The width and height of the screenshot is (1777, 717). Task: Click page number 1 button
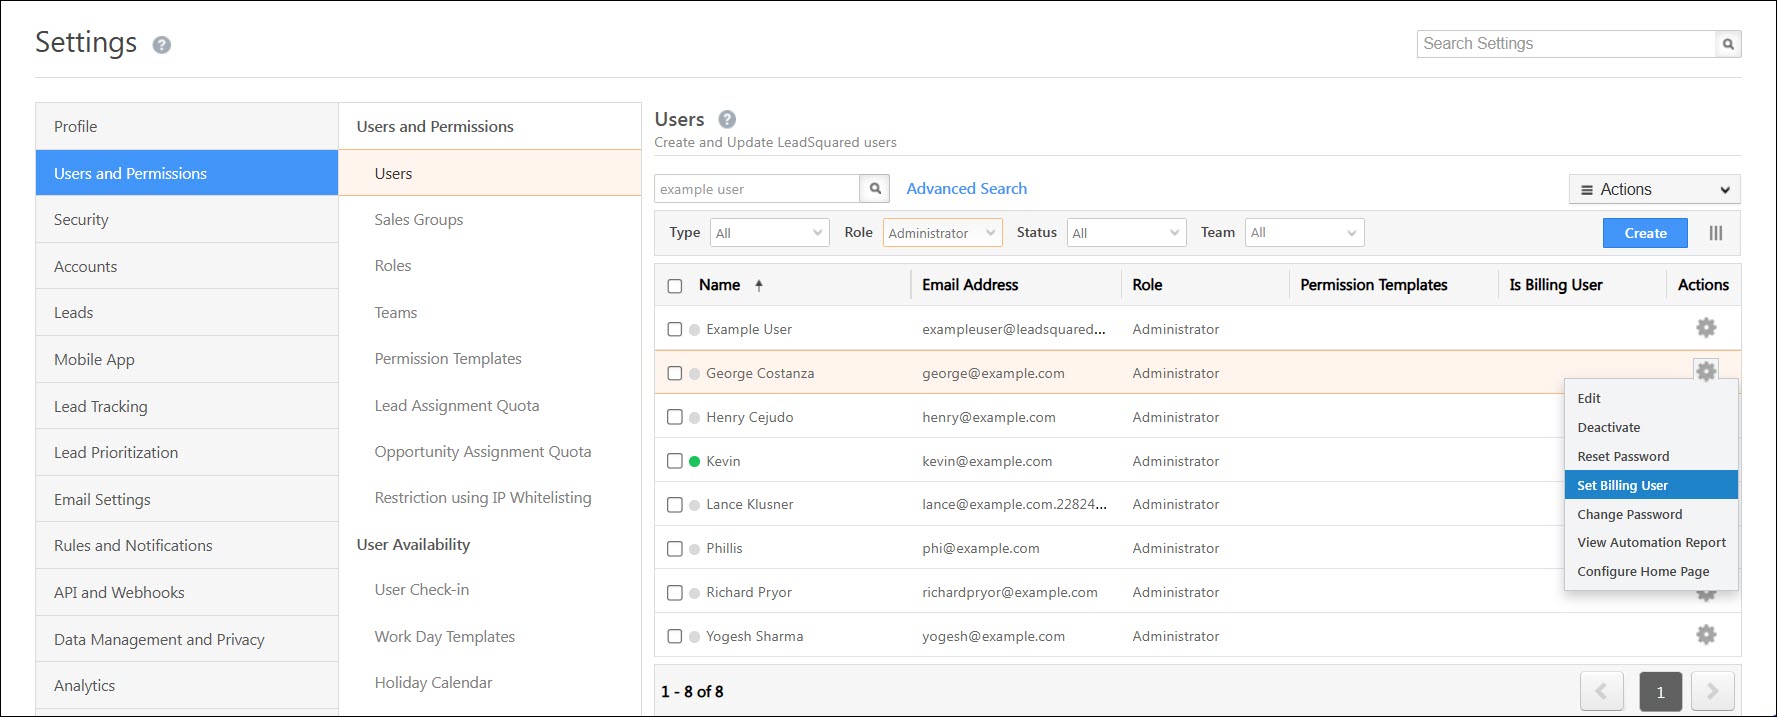click(x=1660, y=691)
